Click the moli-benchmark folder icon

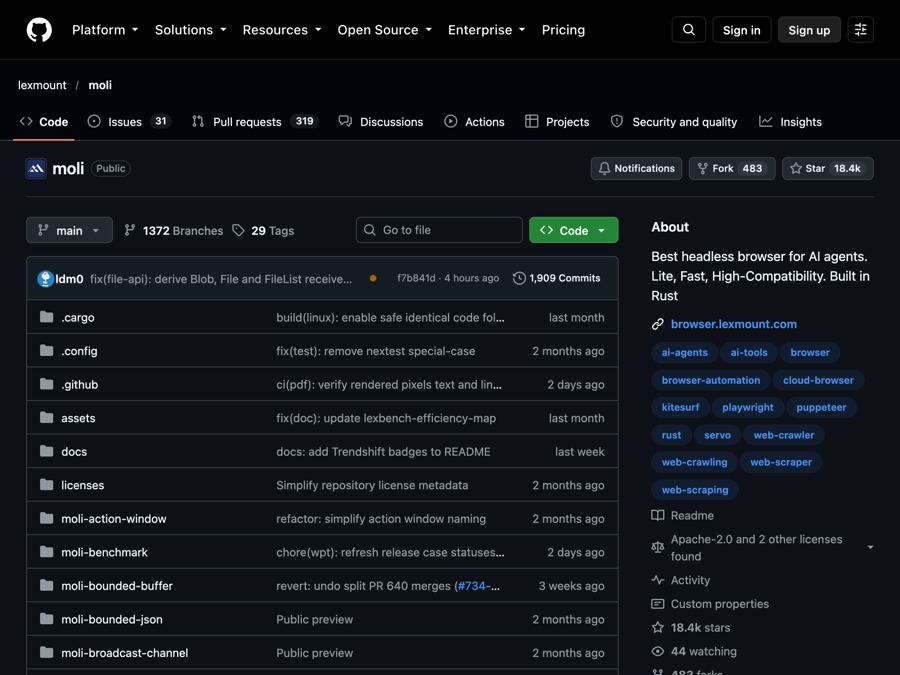pos(46,552)
